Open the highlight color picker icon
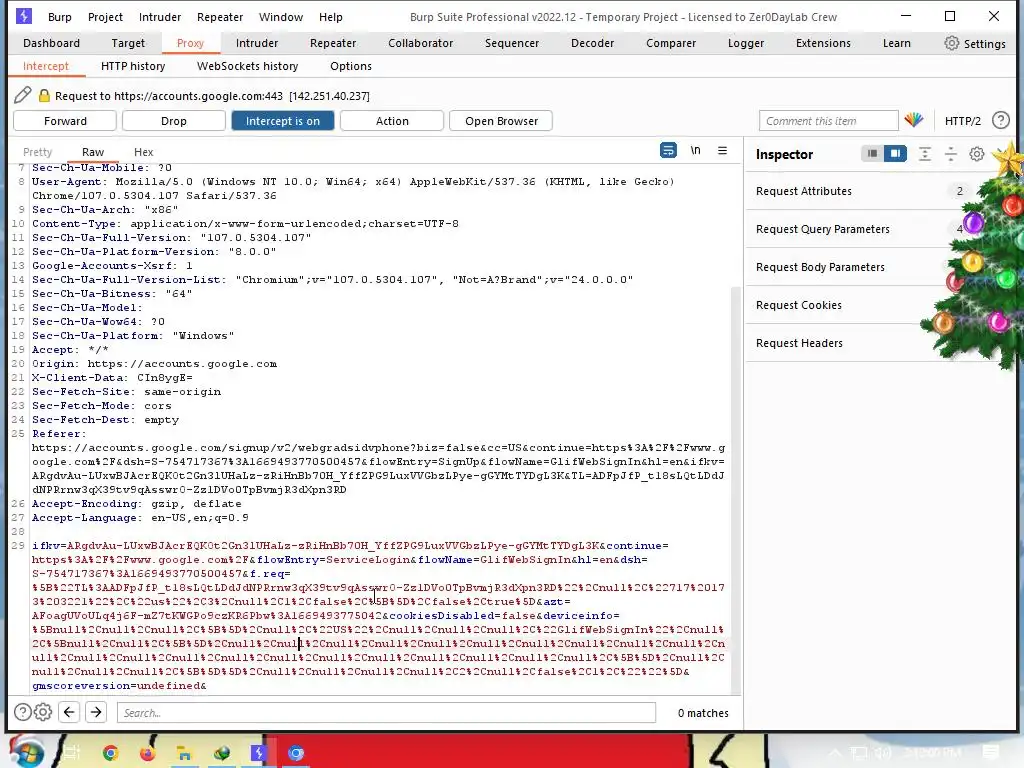The width and height of the screenshot is (1024, 768). point(914,120)
